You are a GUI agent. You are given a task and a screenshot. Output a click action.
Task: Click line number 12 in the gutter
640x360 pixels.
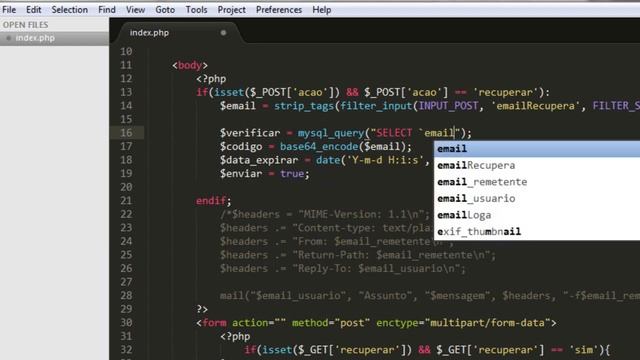point(126,78)
